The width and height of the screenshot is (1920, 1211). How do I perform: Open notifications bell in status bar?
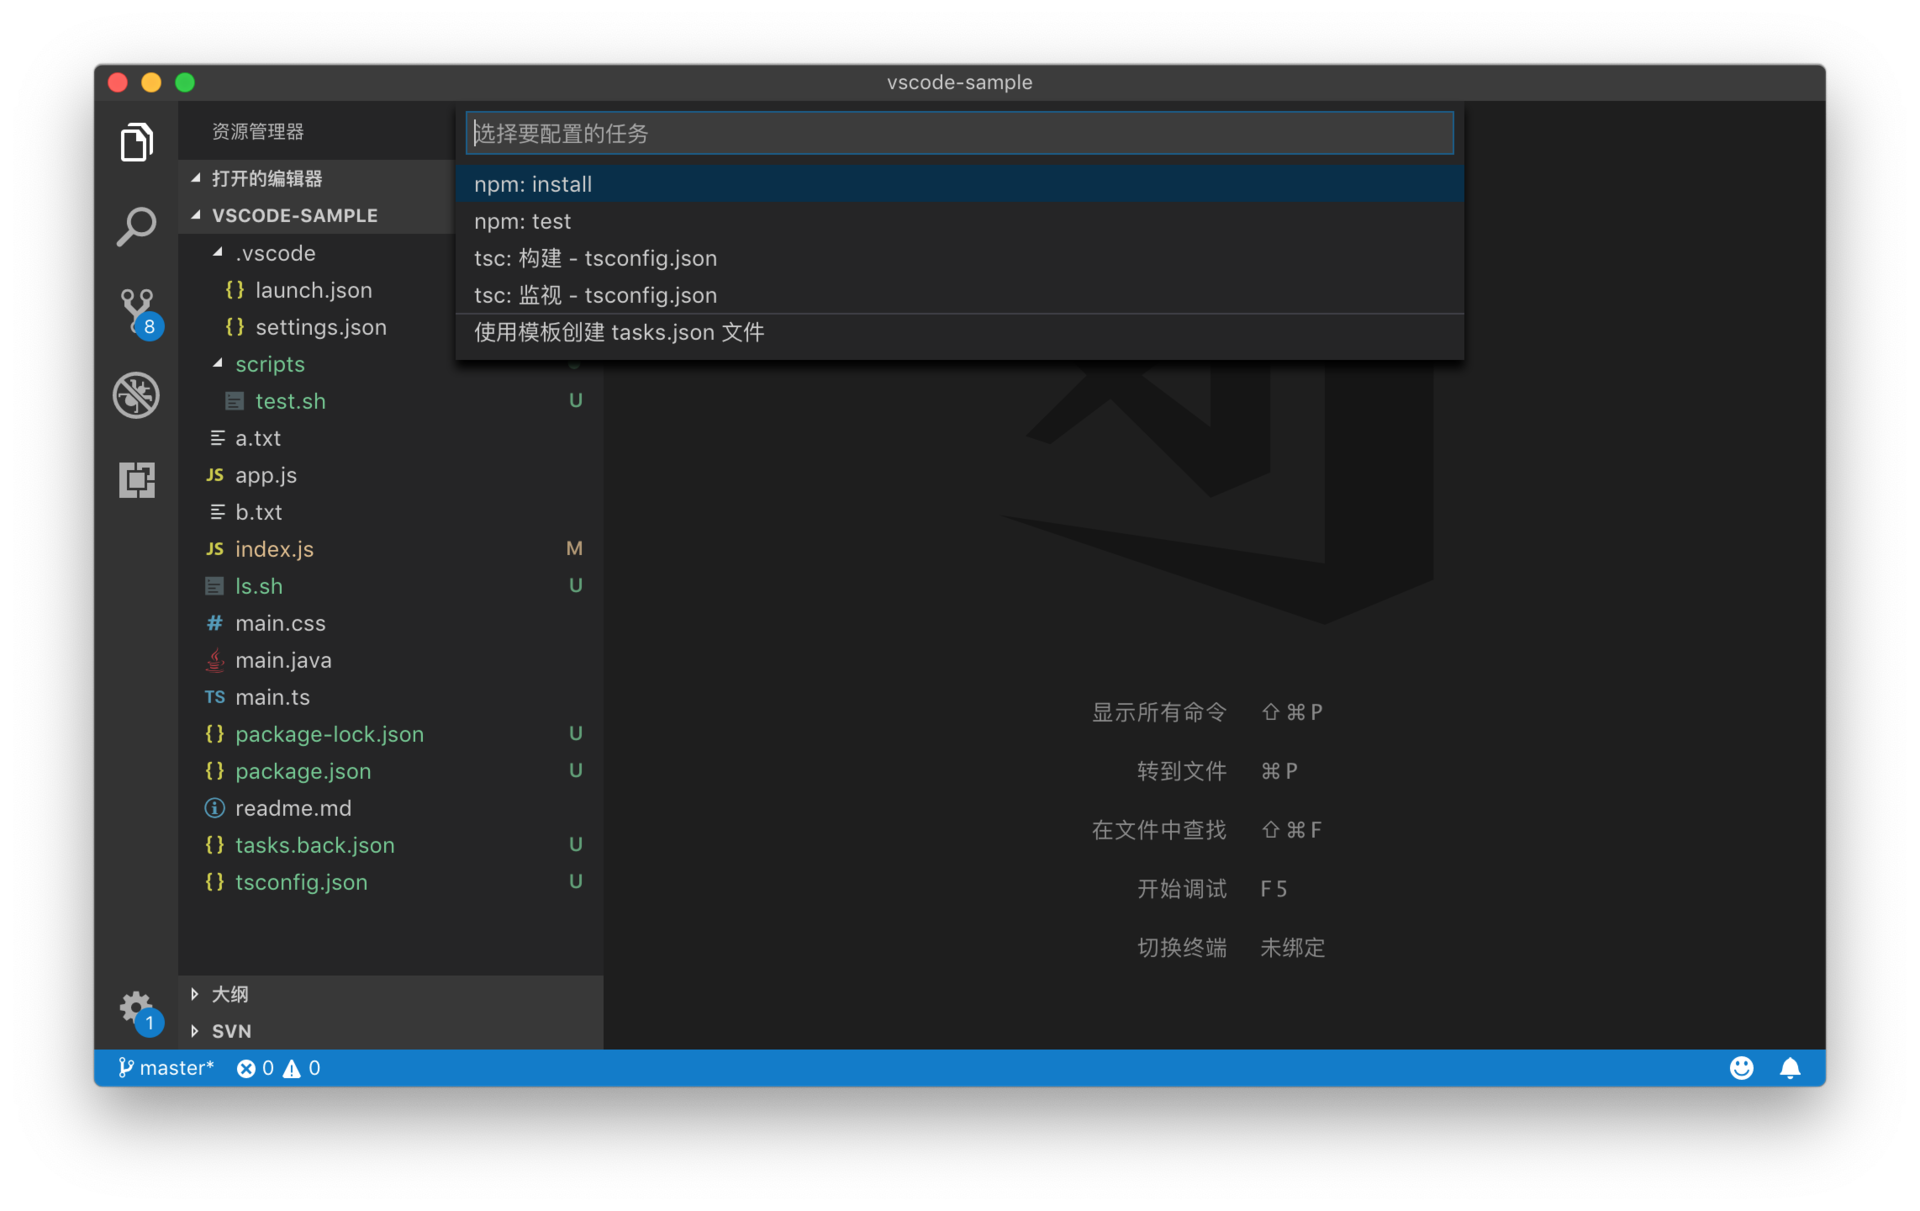pos(1790,1068)
